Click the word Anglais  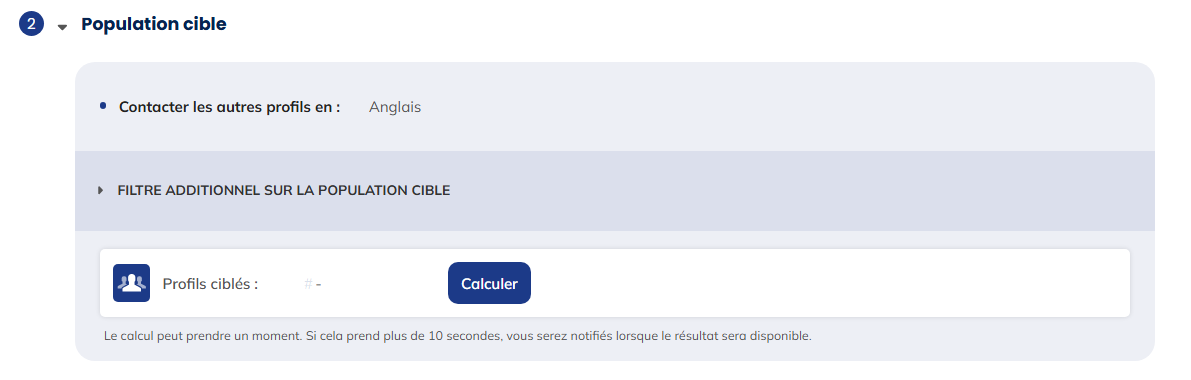tap(395, 107)
